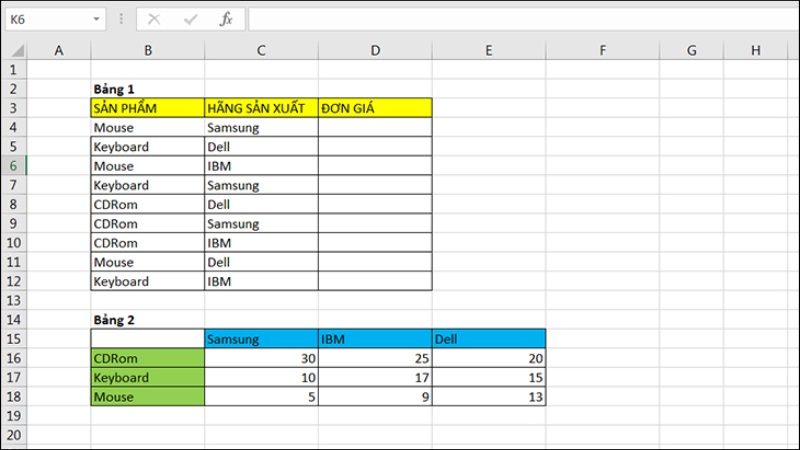Select row 6 header
Screen dimensions: 800x450
(x=13, y=166)
